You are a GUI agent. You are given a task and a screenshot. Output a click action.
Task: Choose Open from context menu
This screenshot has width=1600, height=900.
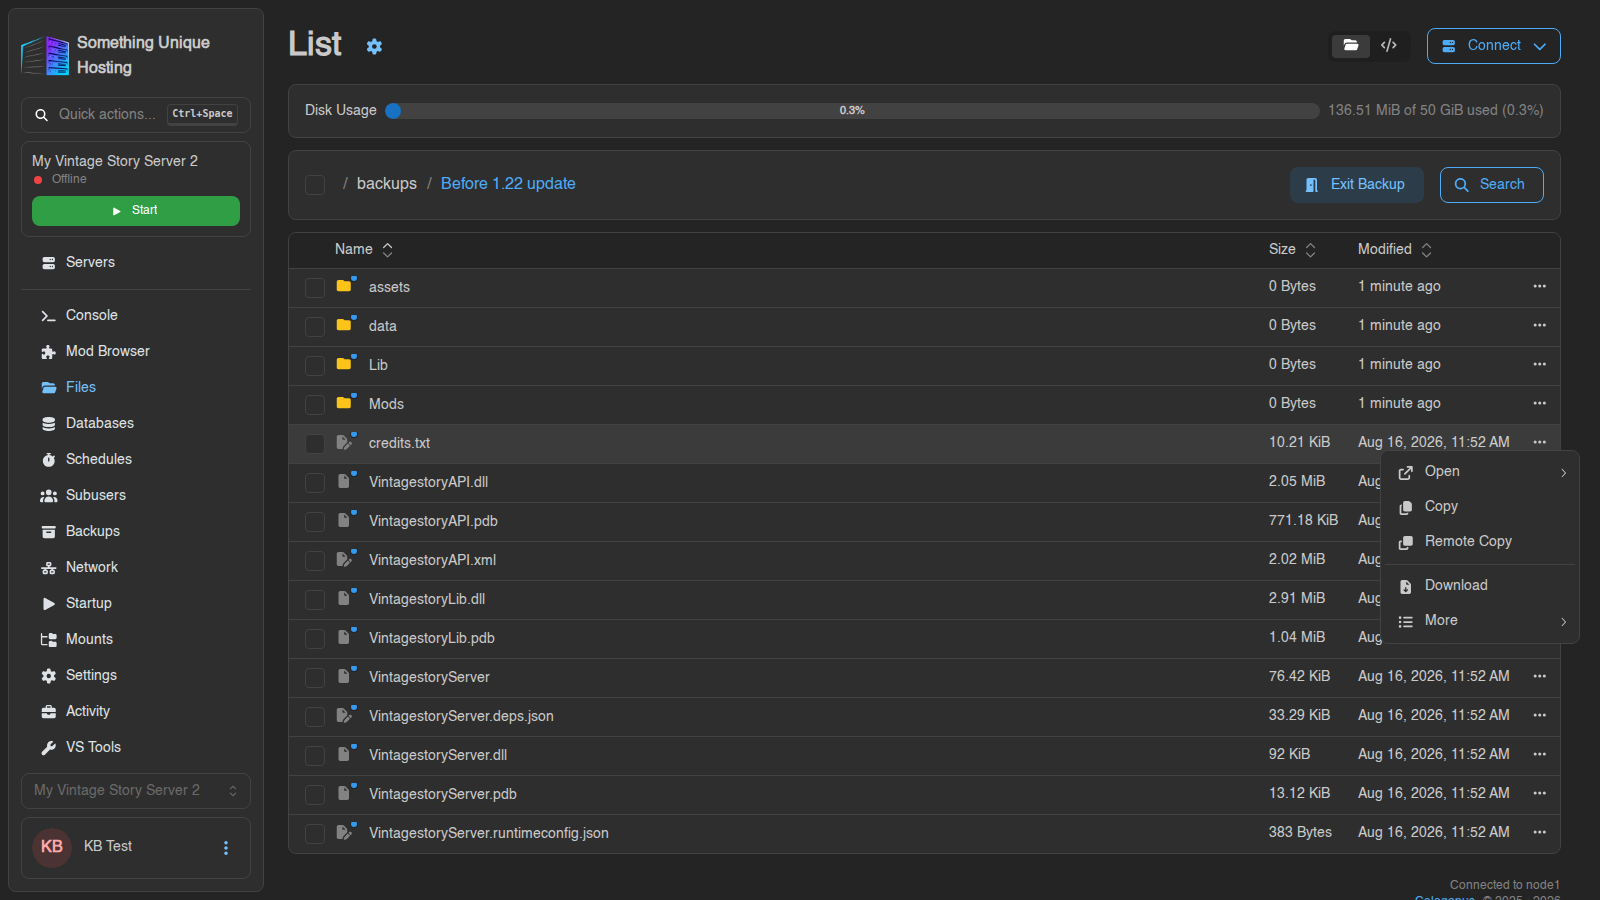(1480, 472)
